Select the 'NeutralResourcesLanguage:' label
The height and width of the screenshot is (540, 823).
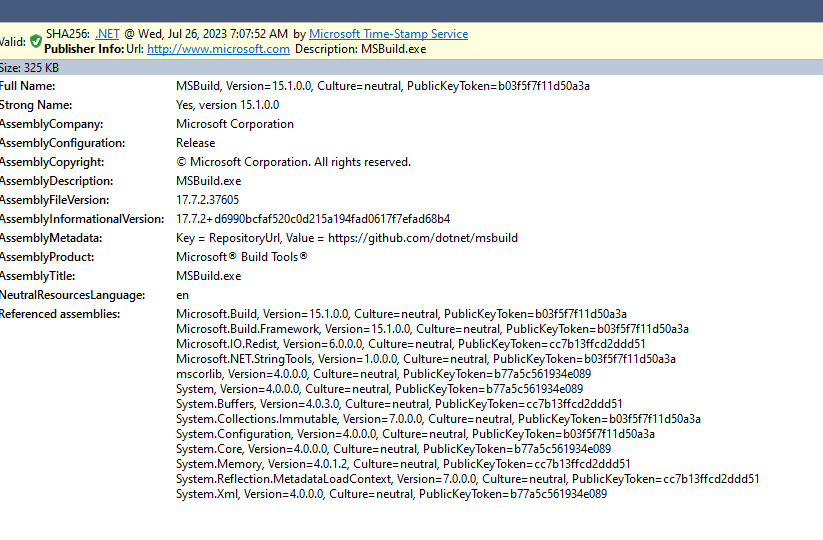tap(72, 295)
